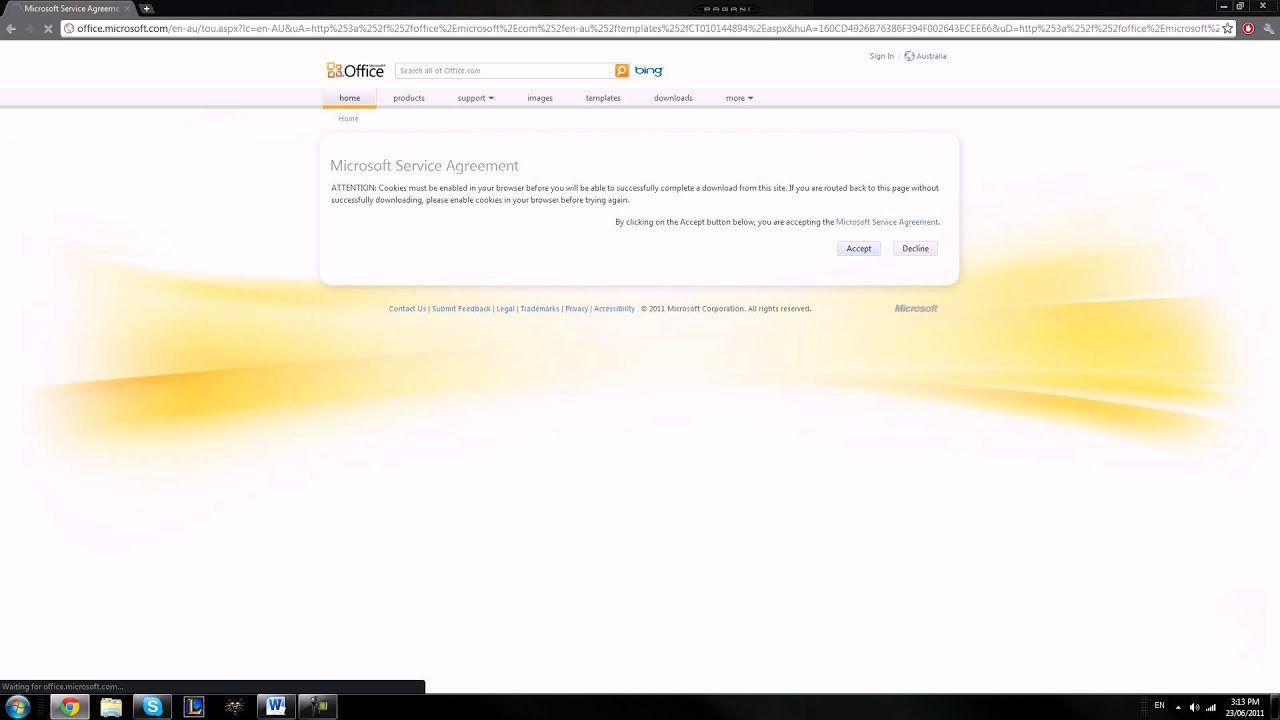
Task: Open a new browser tab with the plus button
Action: point(146,8)
